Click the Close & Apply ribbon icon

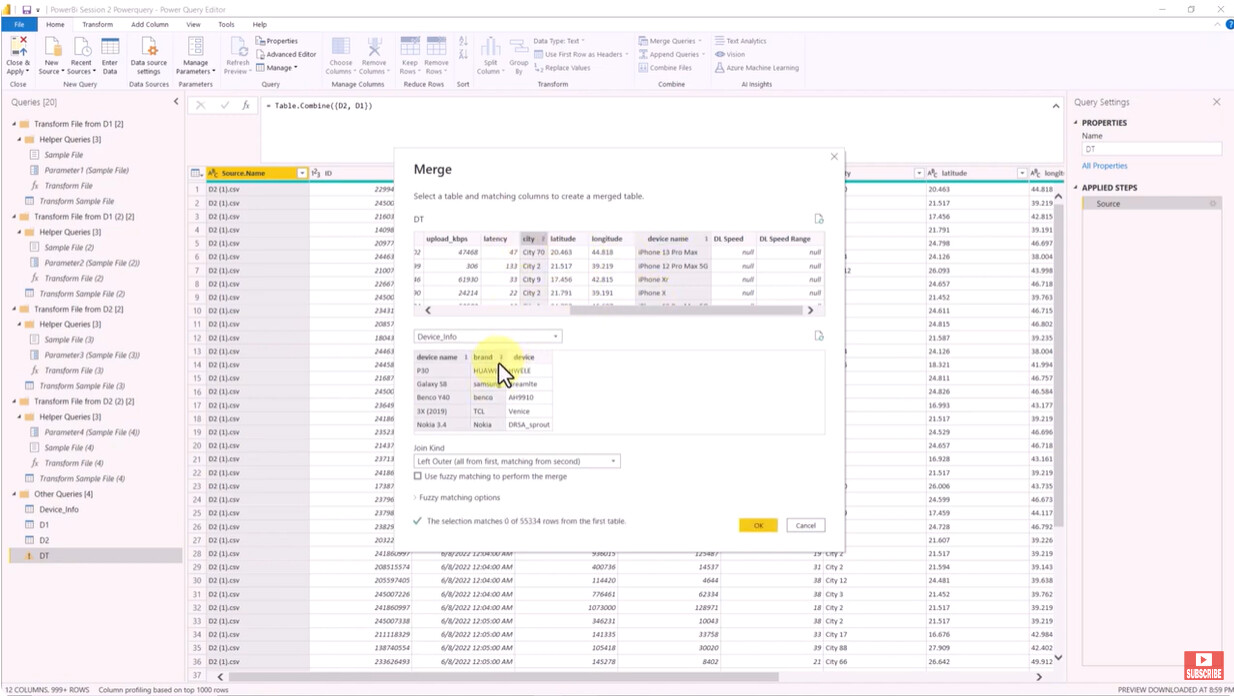(18, 48)
